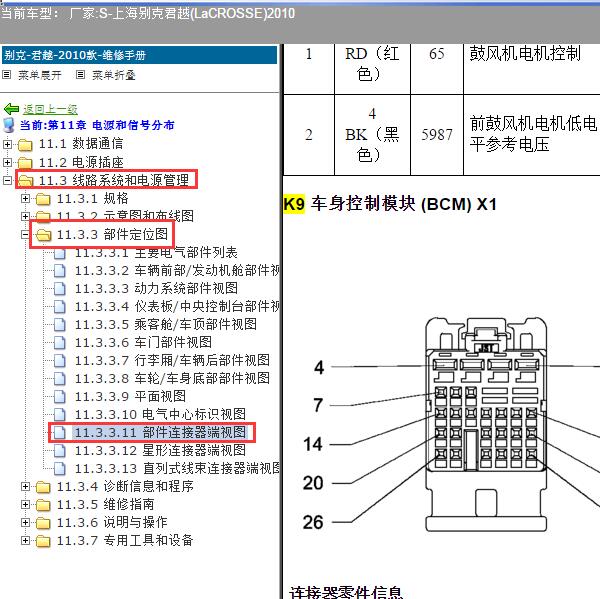Expand the 11.2 电源插座 node
The height and width of the screenshot is (599, 600).
coord(7,162)
